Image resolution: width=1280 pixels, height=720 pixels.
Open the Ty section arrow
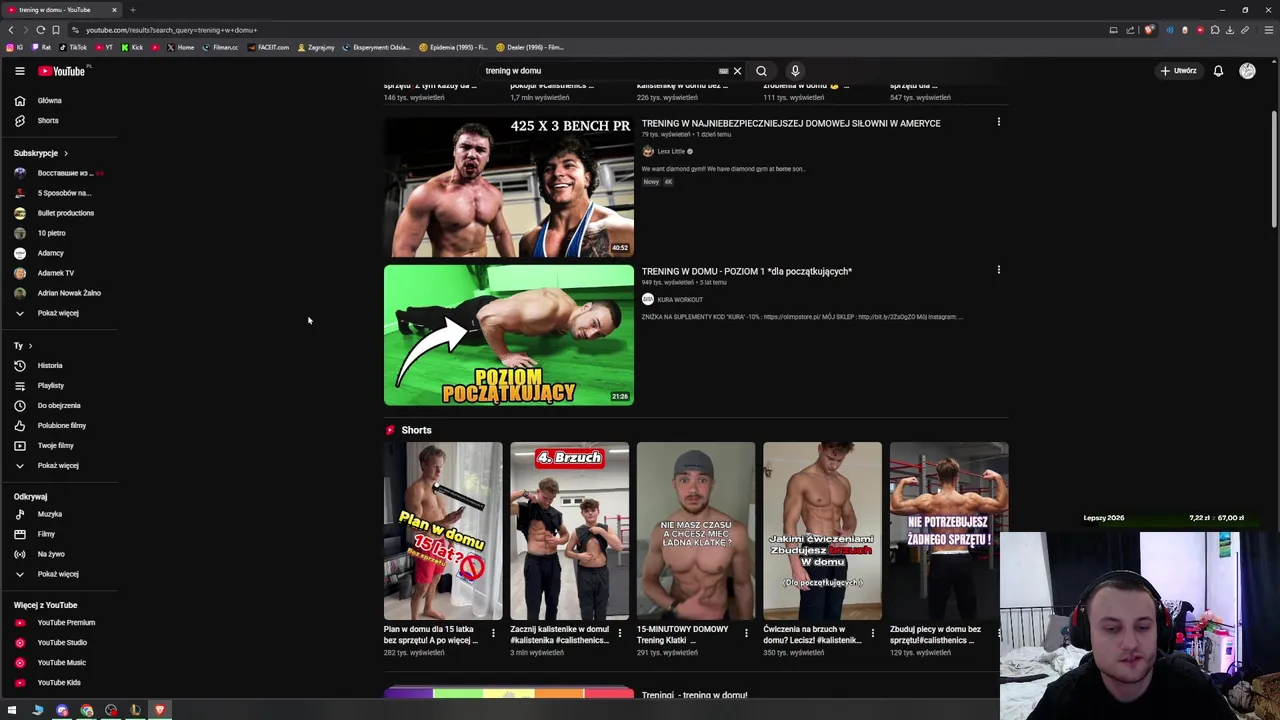pyautogui.click(x=30, y=345)
